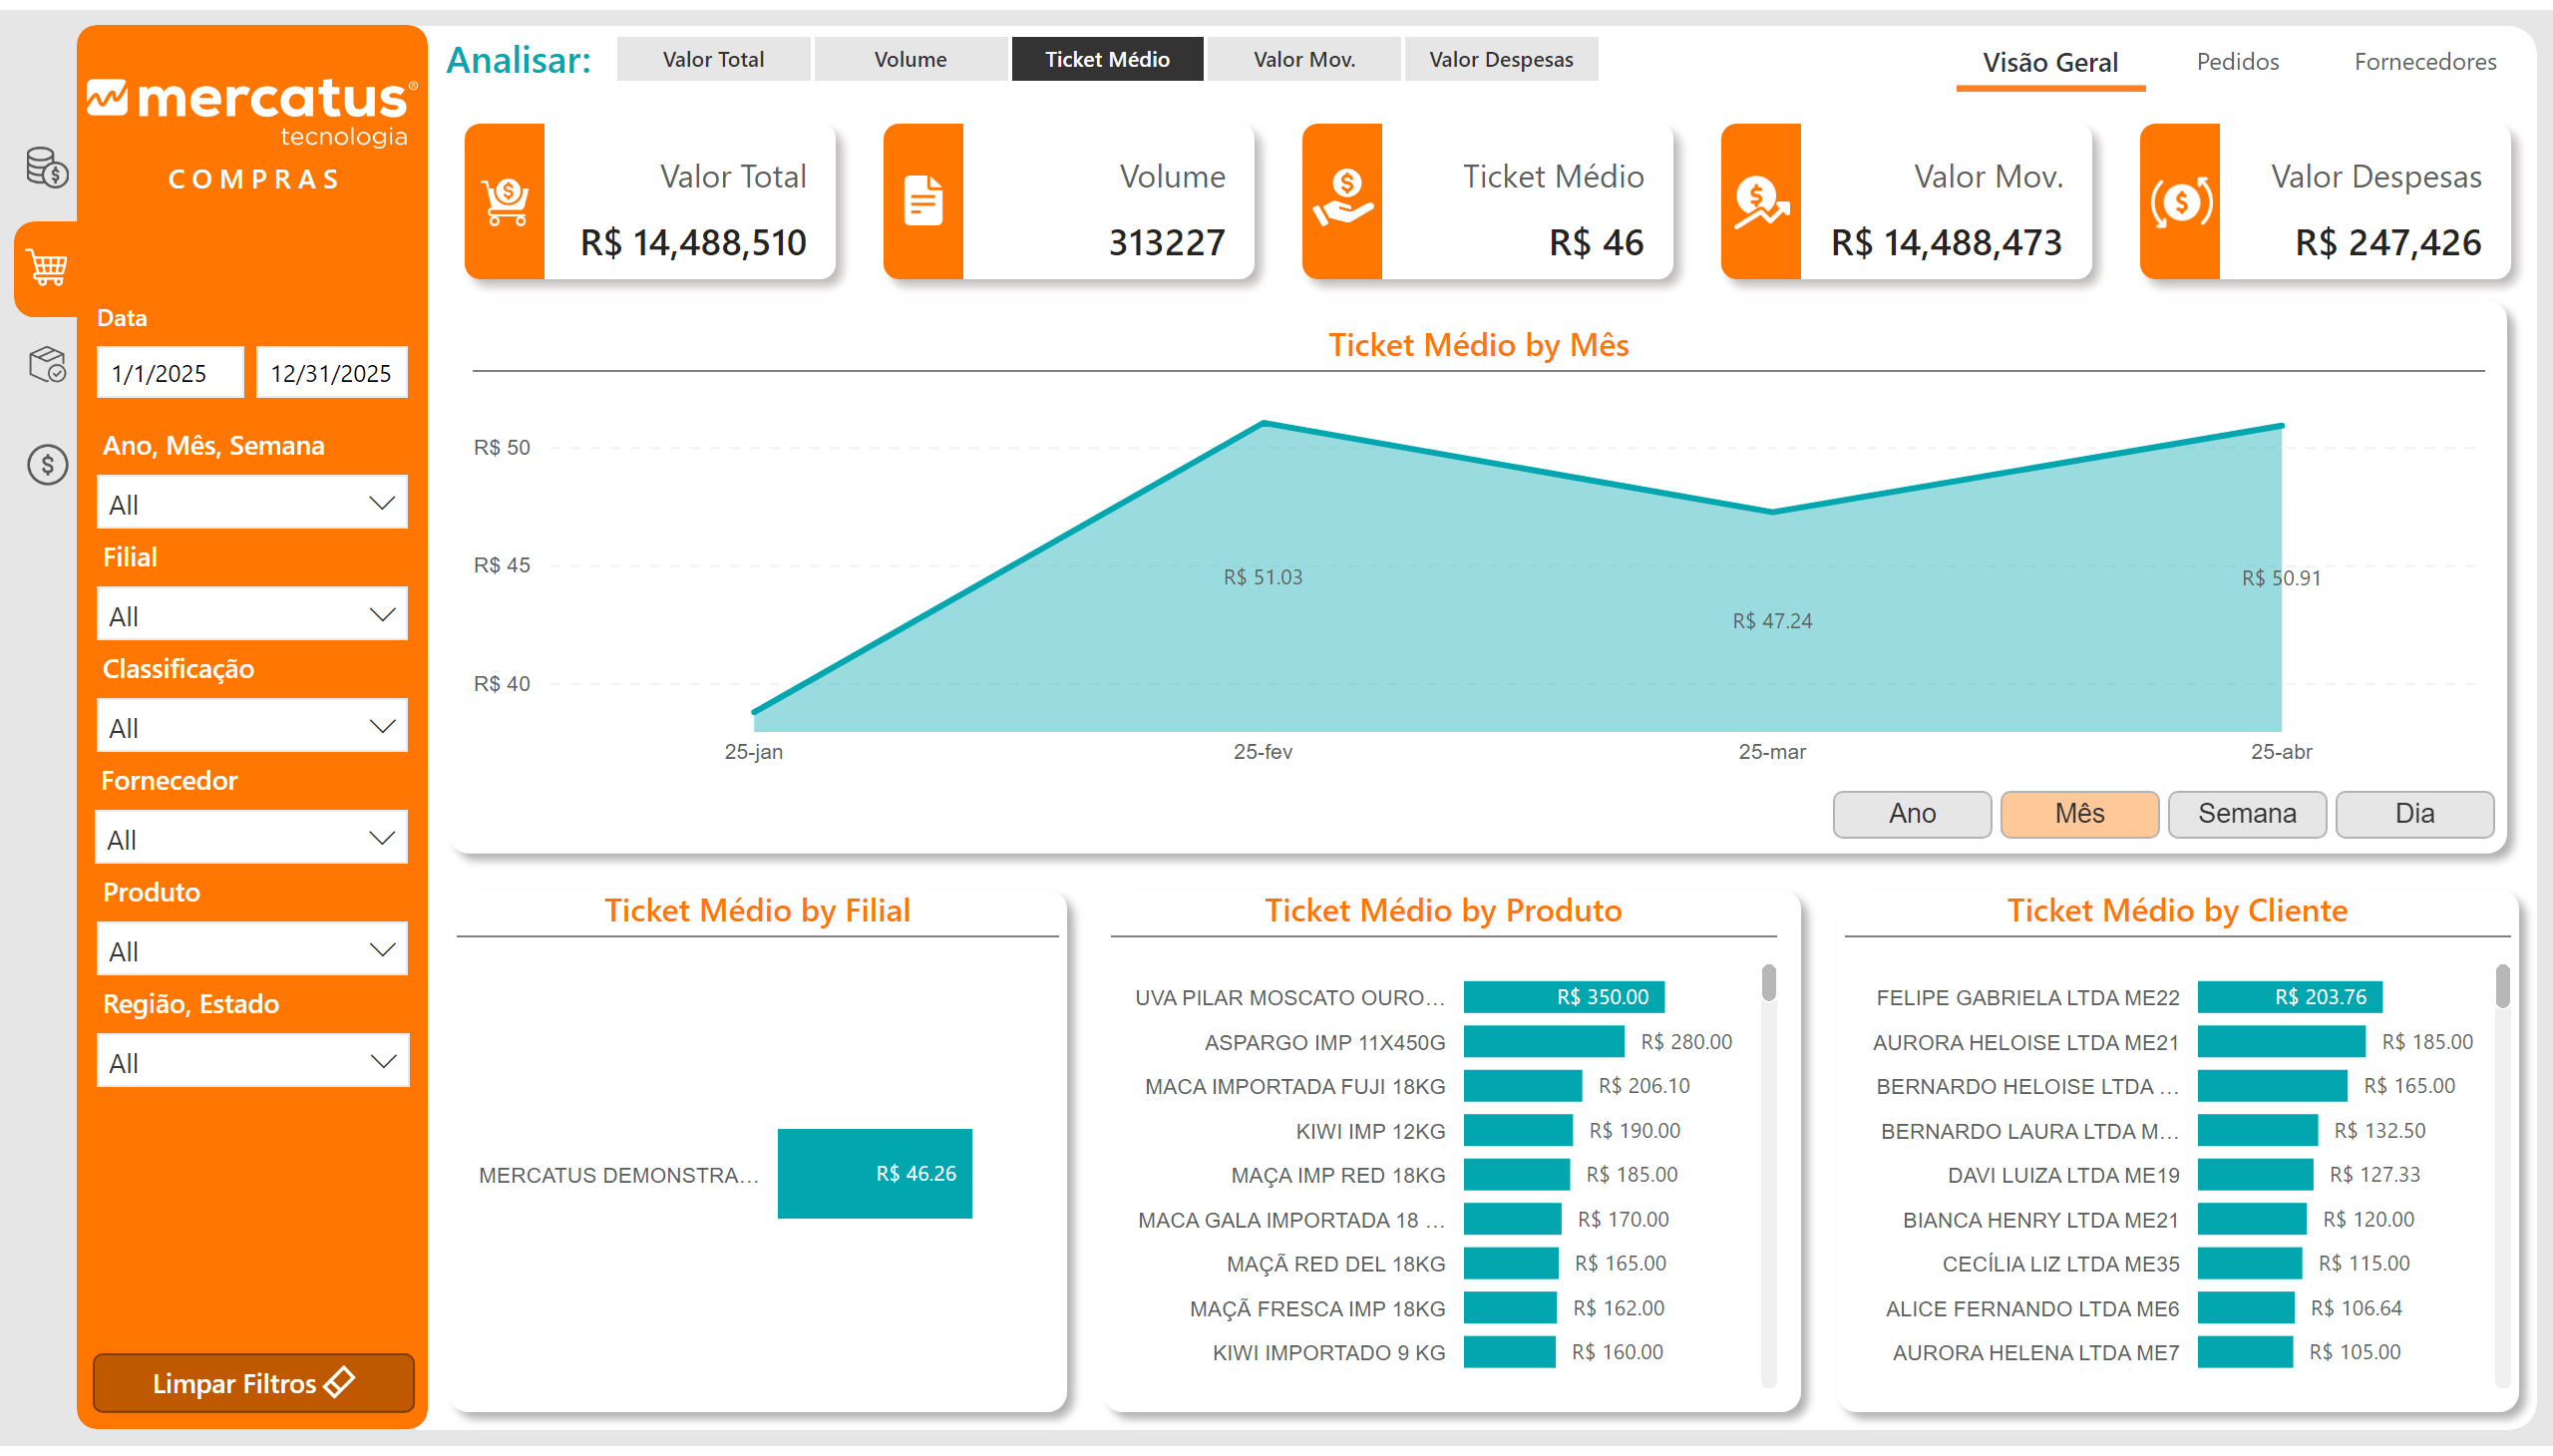
Task: Set chart granularity to Dia
Action: [2413, 814]
